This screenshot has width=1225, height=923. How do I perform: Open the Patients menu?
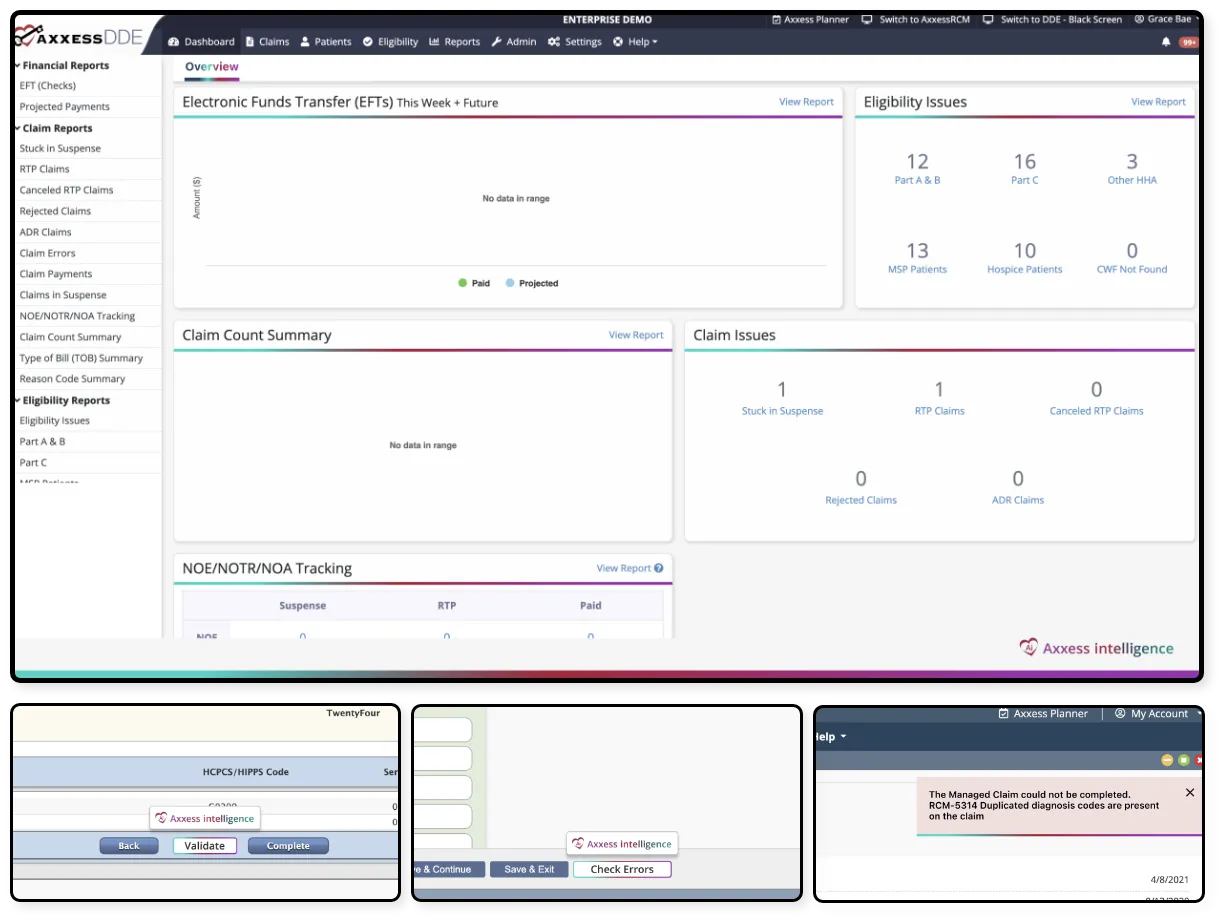[326, 42]
